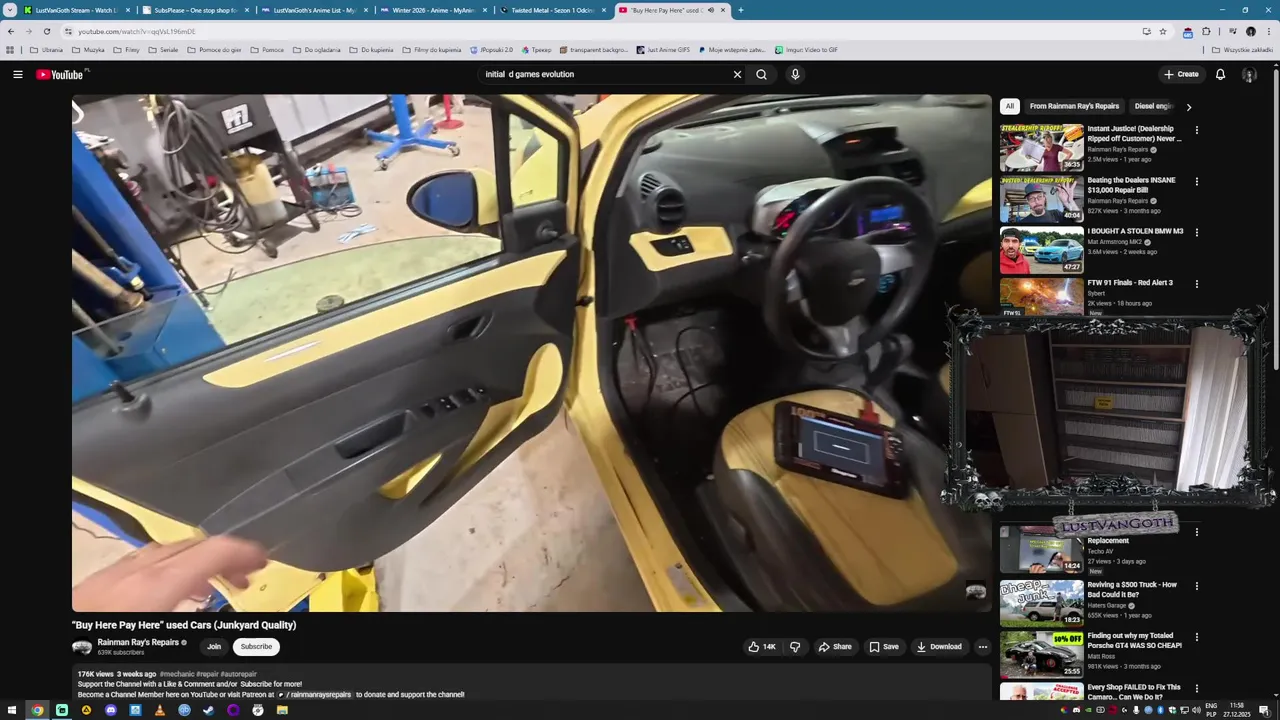This screenshot has height=720, width=1280.
Task: Open the account avatar menu
Action: 1249,74
